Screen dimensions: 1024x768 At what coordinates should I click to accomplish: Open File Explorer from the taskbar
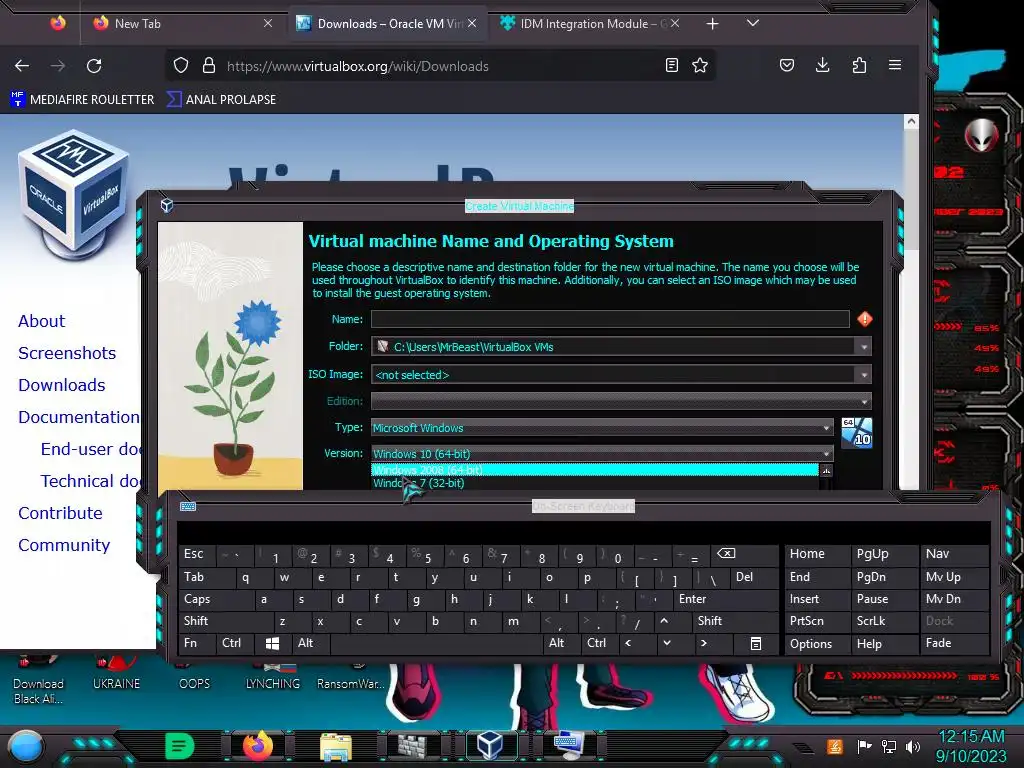tap(336, 746)
